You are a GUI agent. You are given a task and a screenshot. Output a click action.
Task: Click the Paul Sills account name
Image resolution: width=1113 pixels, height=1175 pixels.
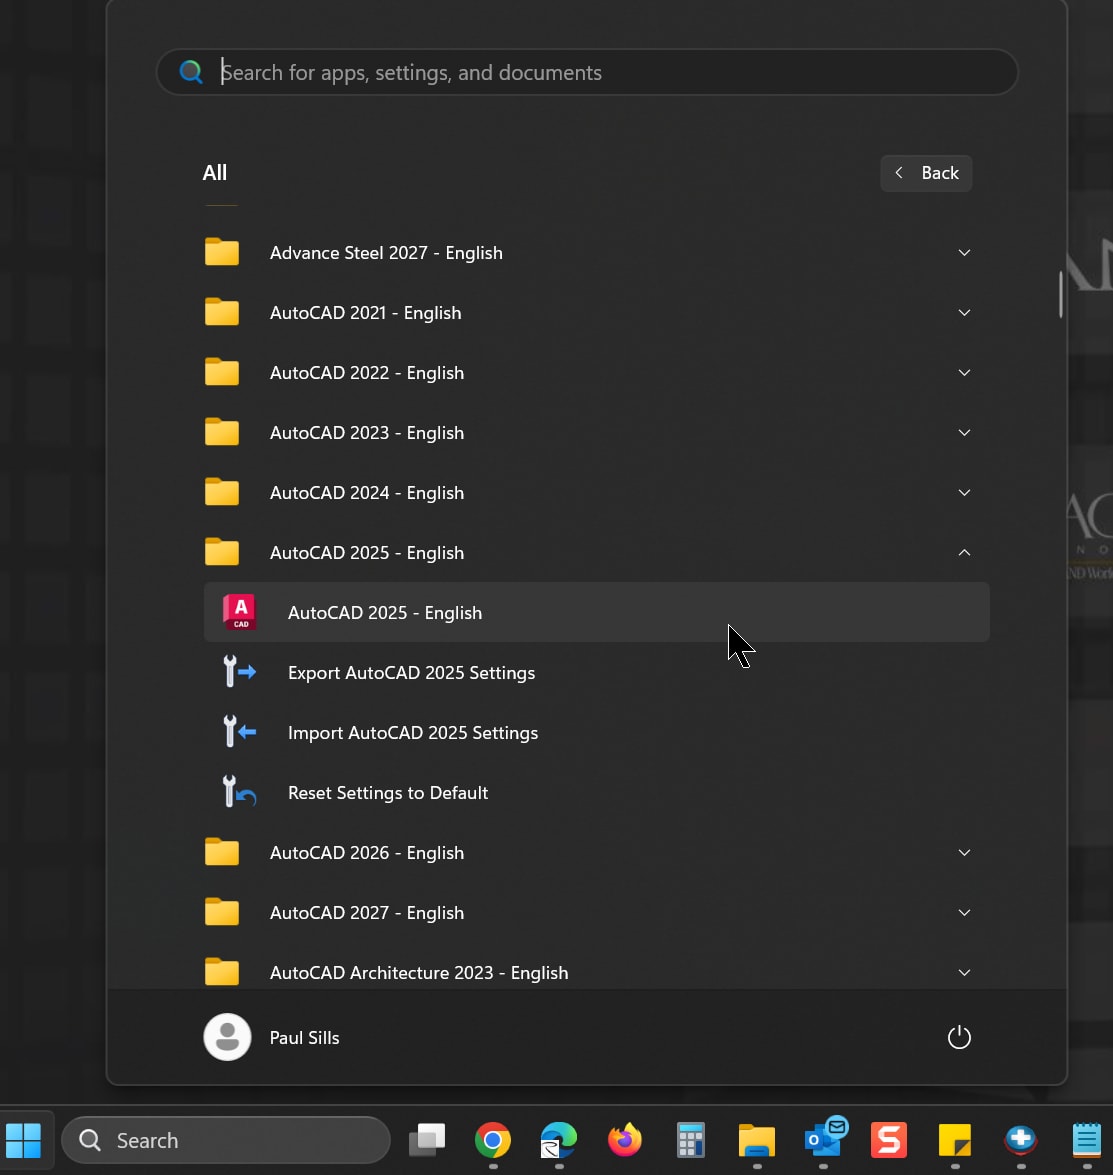coord(304,1038)
